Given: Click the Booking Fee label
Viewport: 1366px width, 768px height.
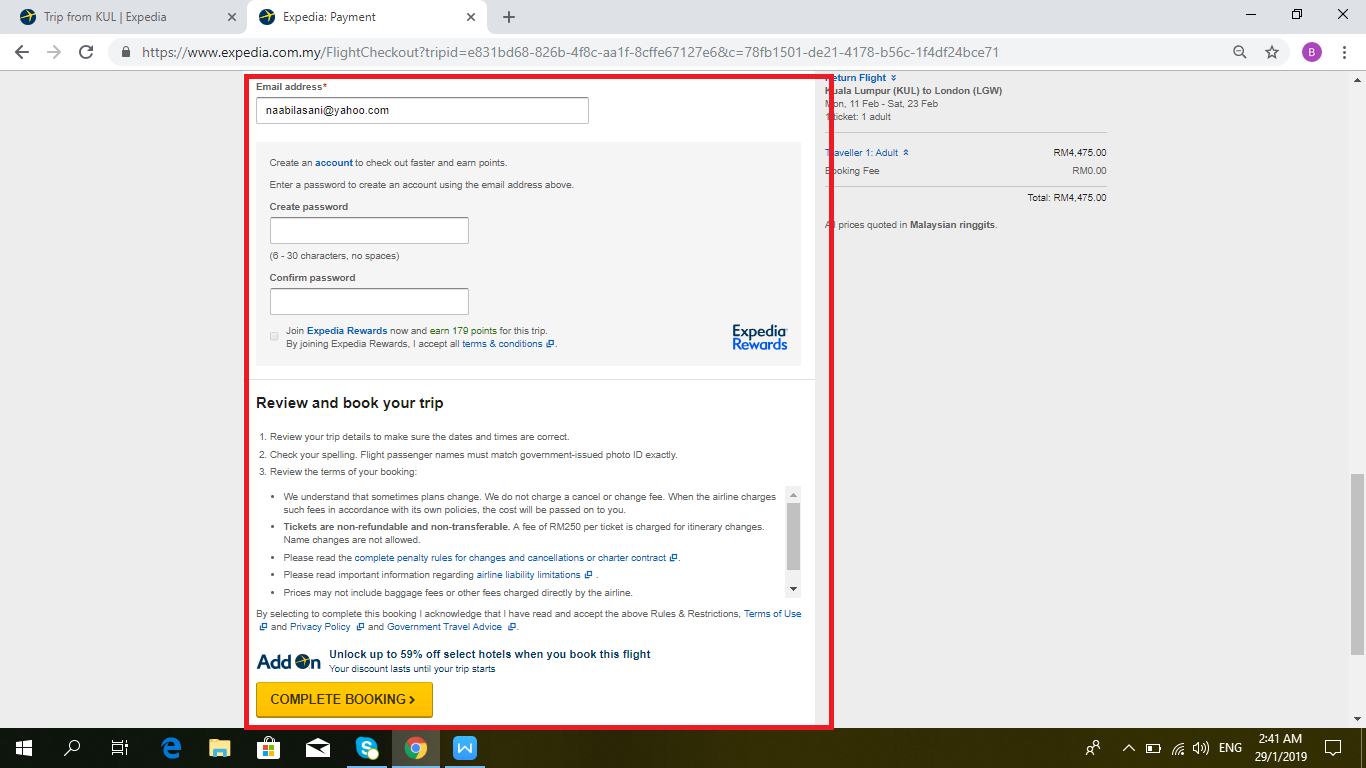Looking at the screenshot, I should point(852,171).
